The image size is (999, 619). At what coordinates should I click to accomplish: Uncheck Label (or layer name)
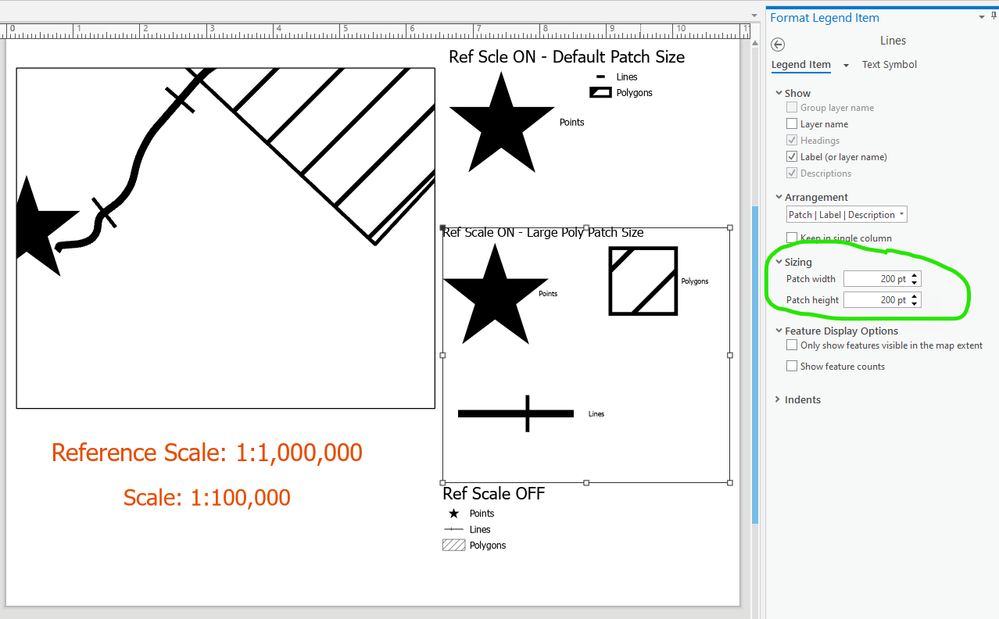(791, 157)
